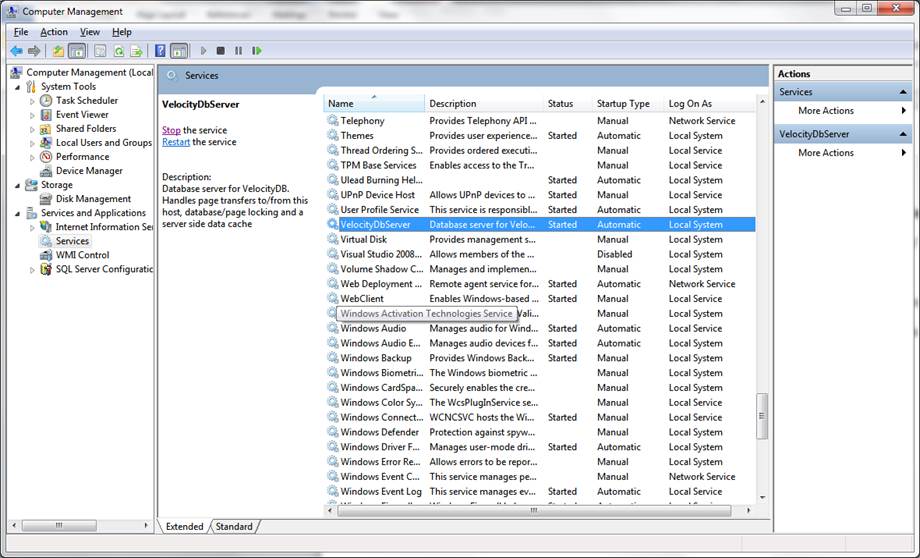920x558 pixels.
Task: Click the blue Help toolbar icon
Action: point(160,51)
